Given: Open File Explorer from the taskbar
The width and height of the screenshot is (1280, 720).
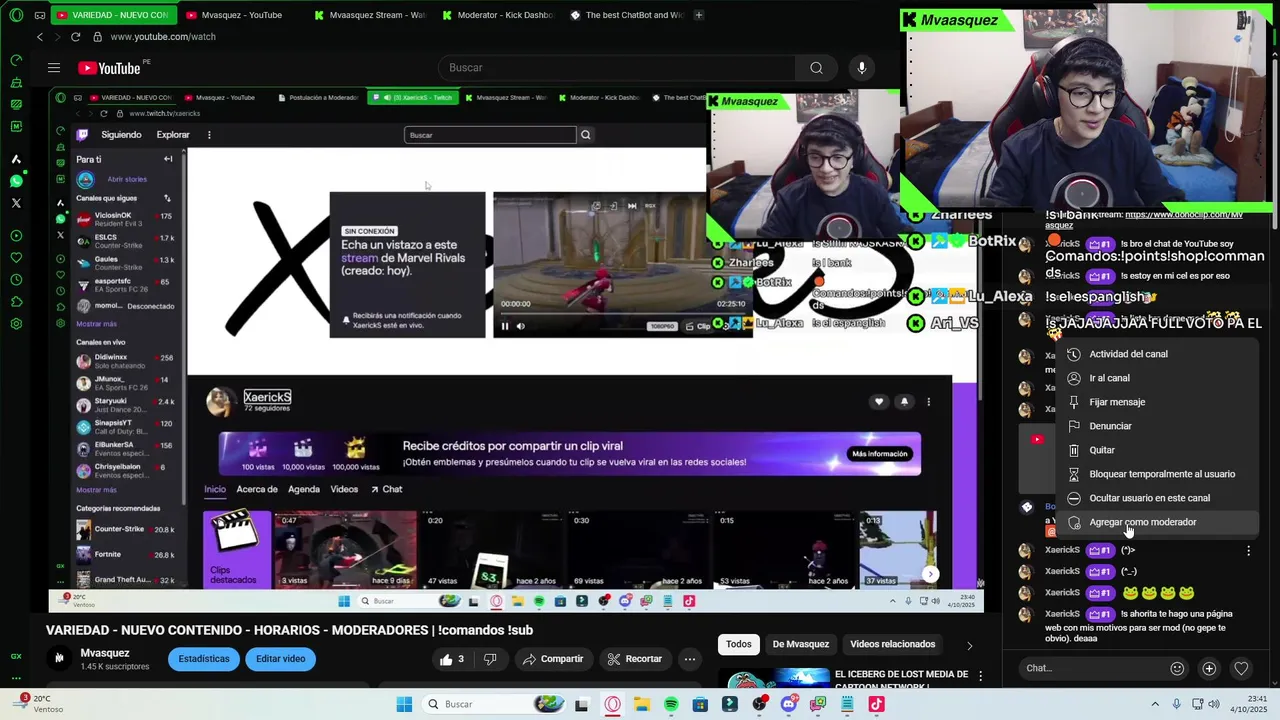Looking at the screenshot, I should 641,704.
